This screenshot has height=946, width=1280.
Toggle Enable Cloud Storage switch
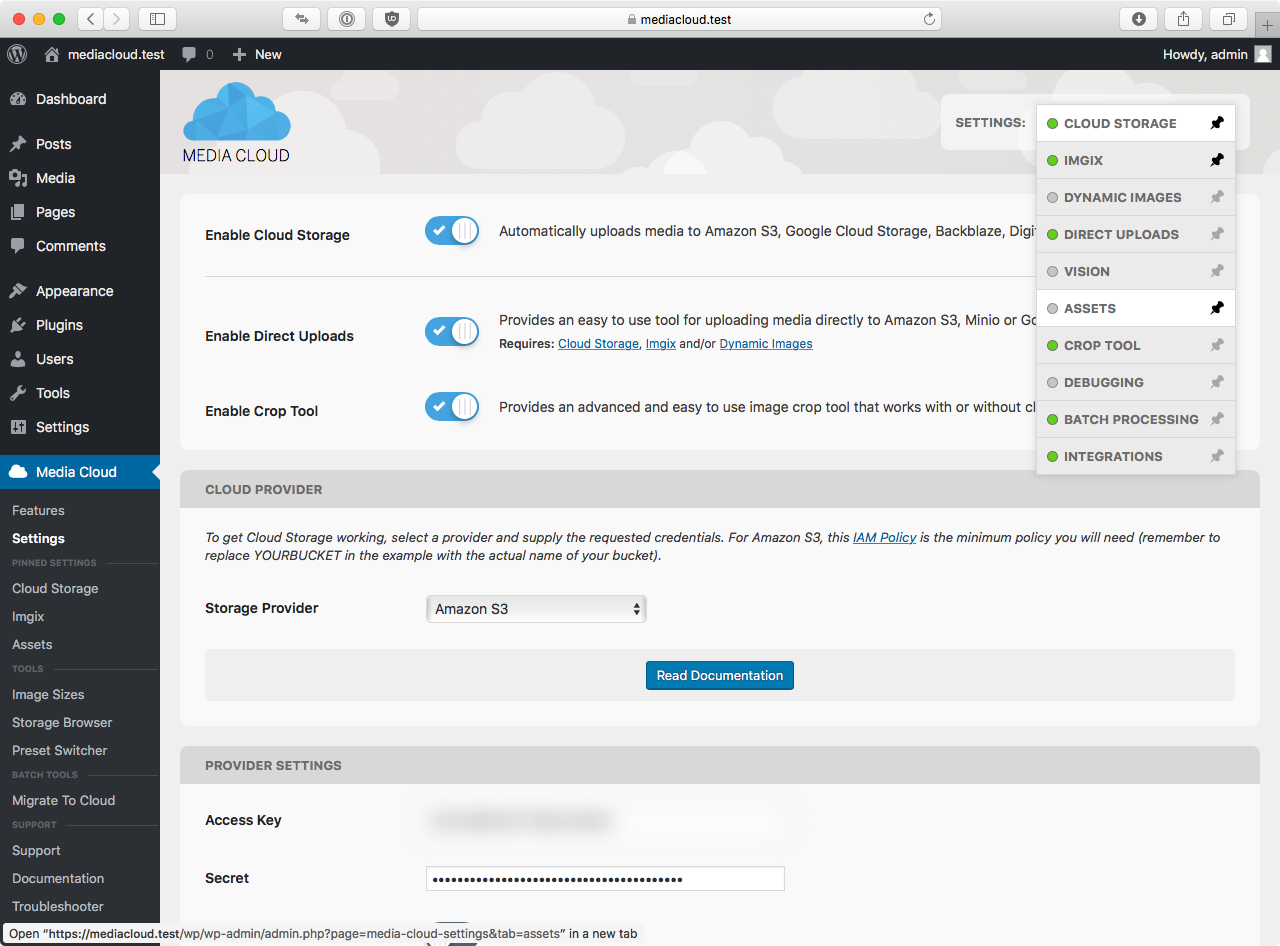coord(452,231)
